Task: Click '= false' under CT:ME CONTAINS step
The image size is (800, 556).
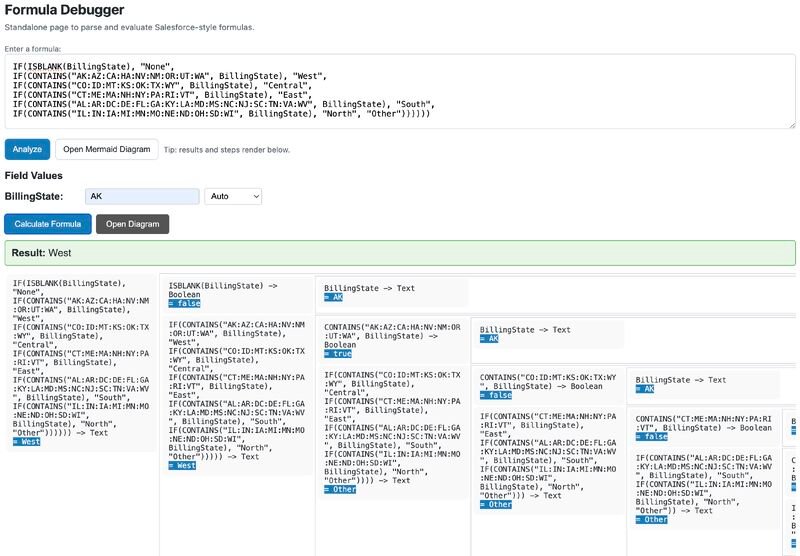Action: click(x=652, y=437)
